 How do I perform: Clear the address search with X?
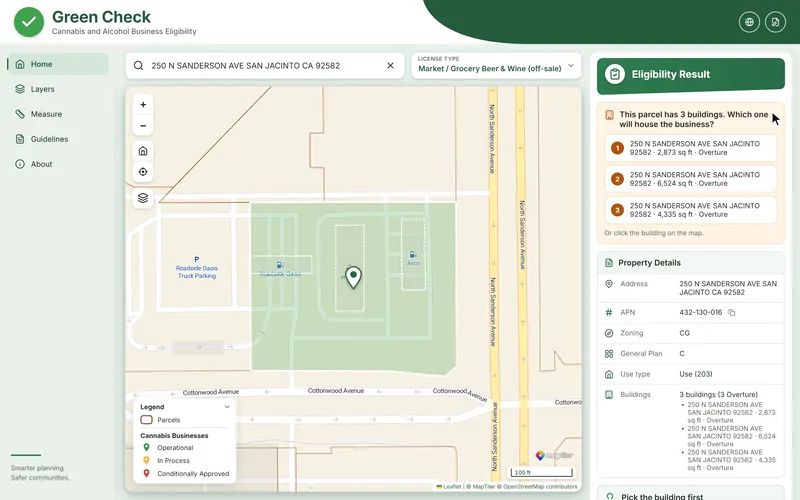390,66
